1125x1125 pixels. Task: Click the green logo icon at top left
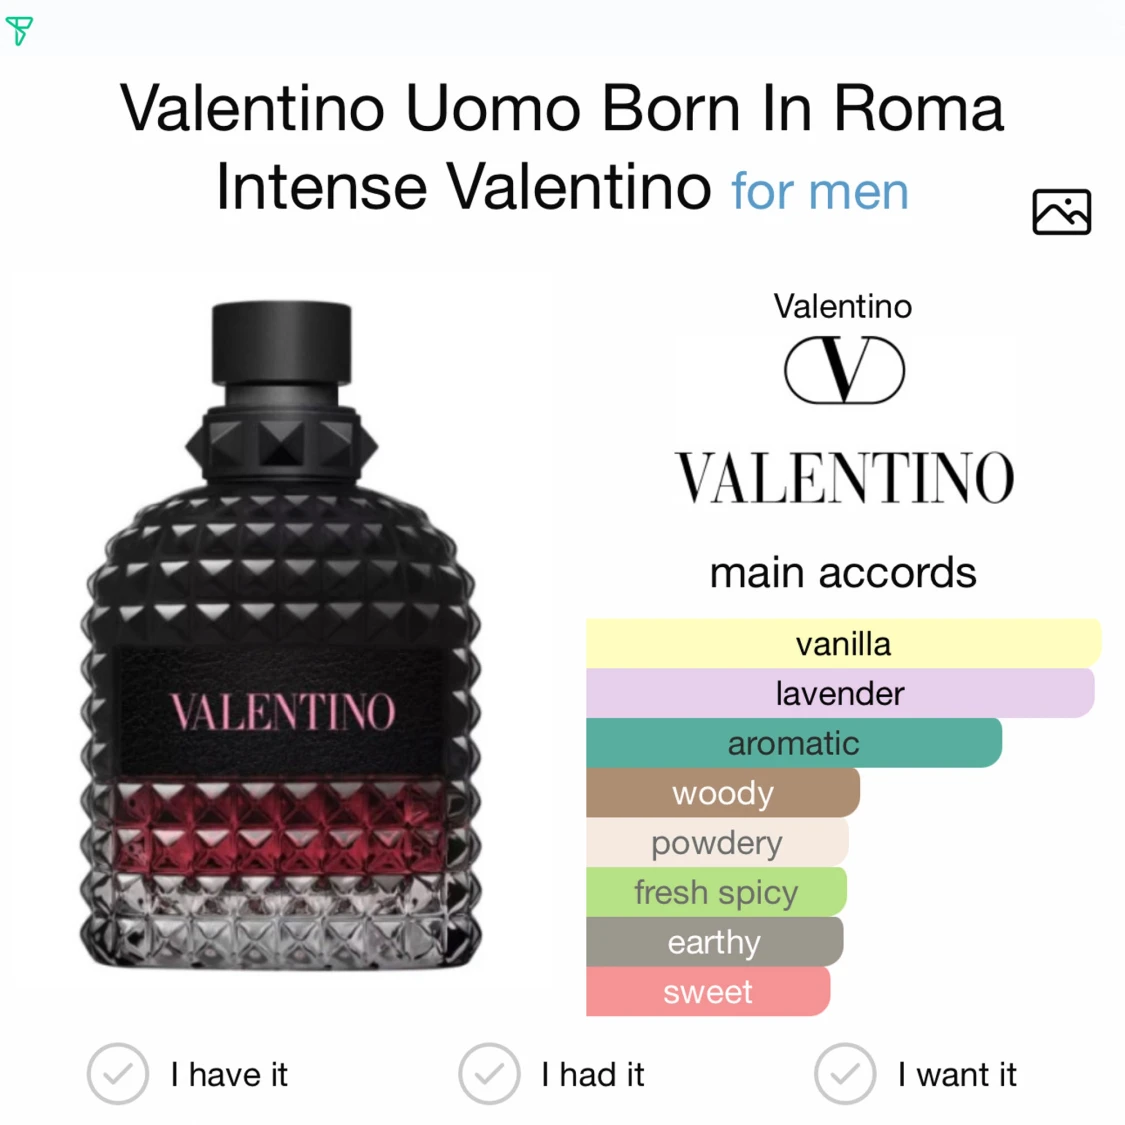coord(19,30)
